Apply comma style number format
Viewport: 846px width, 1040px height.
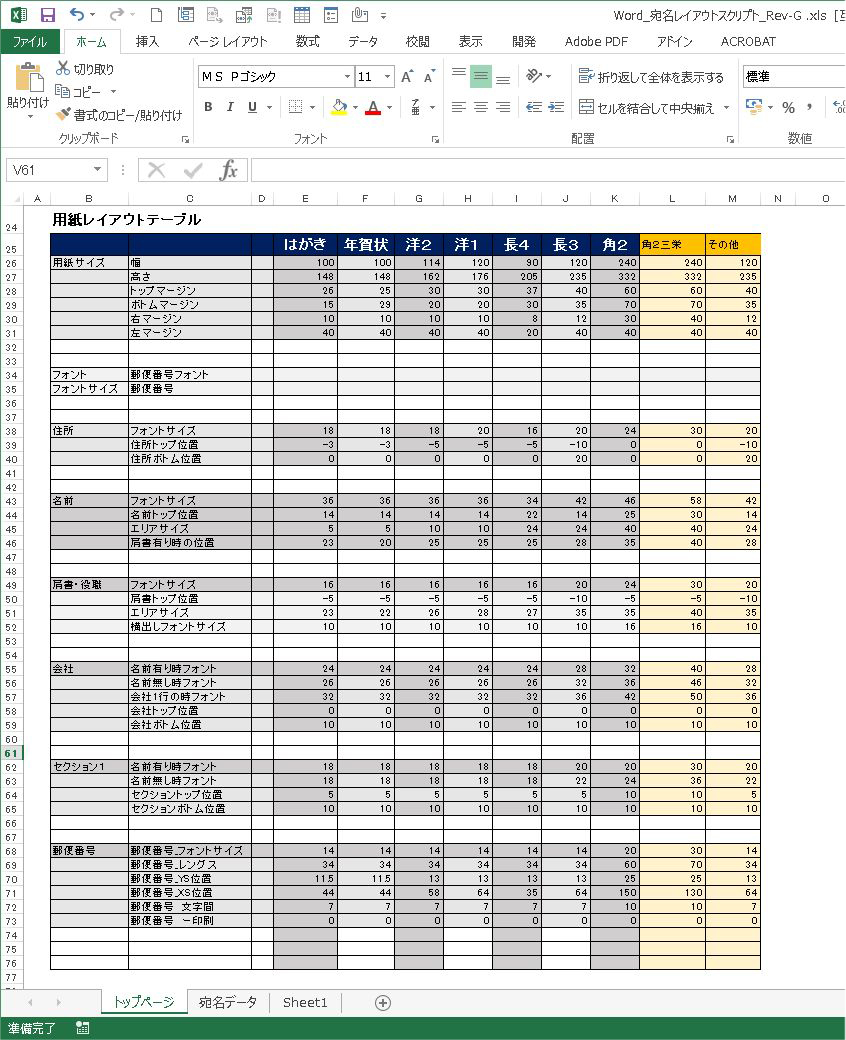coord(809,107)
